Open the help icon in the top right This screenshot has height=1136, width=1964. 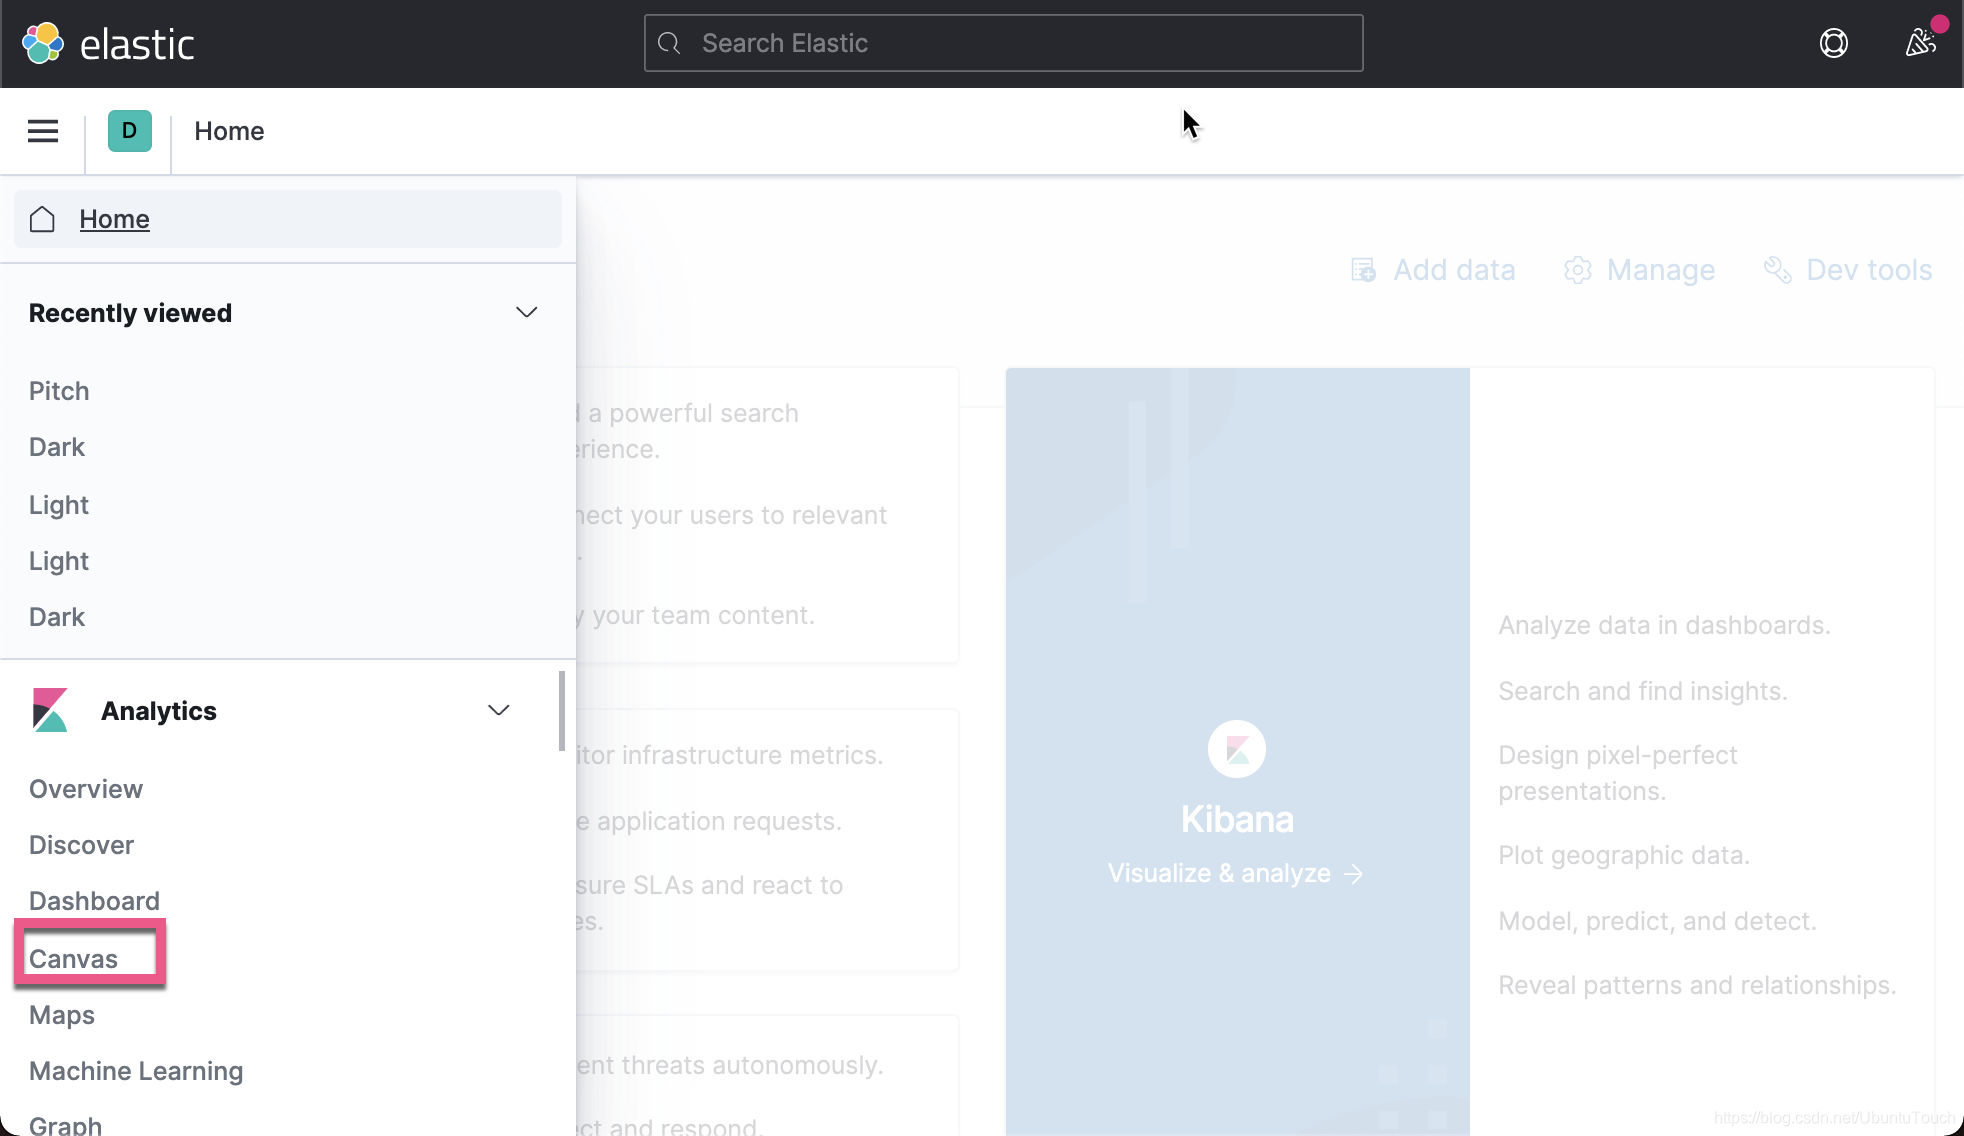point(1833,43)
